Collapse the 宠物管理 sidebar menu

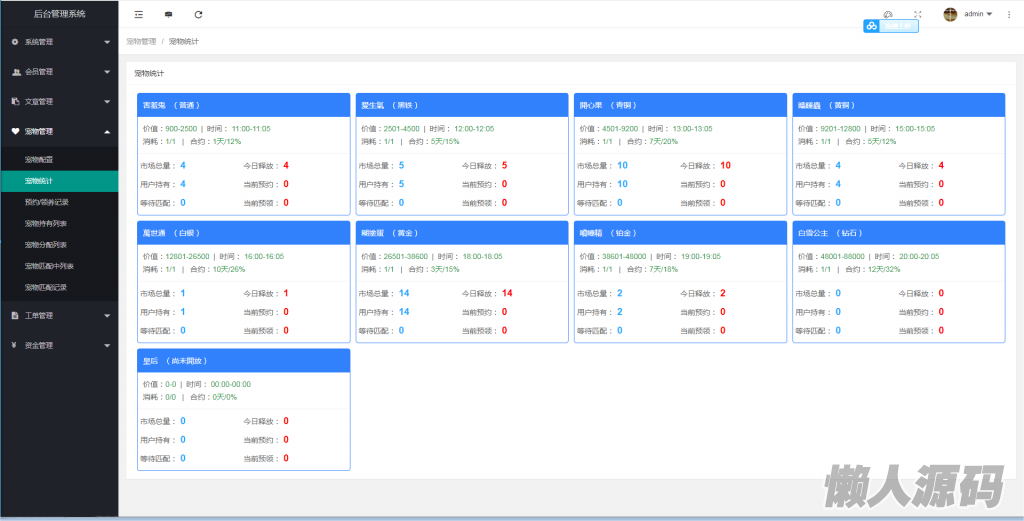tap(59, 131)
